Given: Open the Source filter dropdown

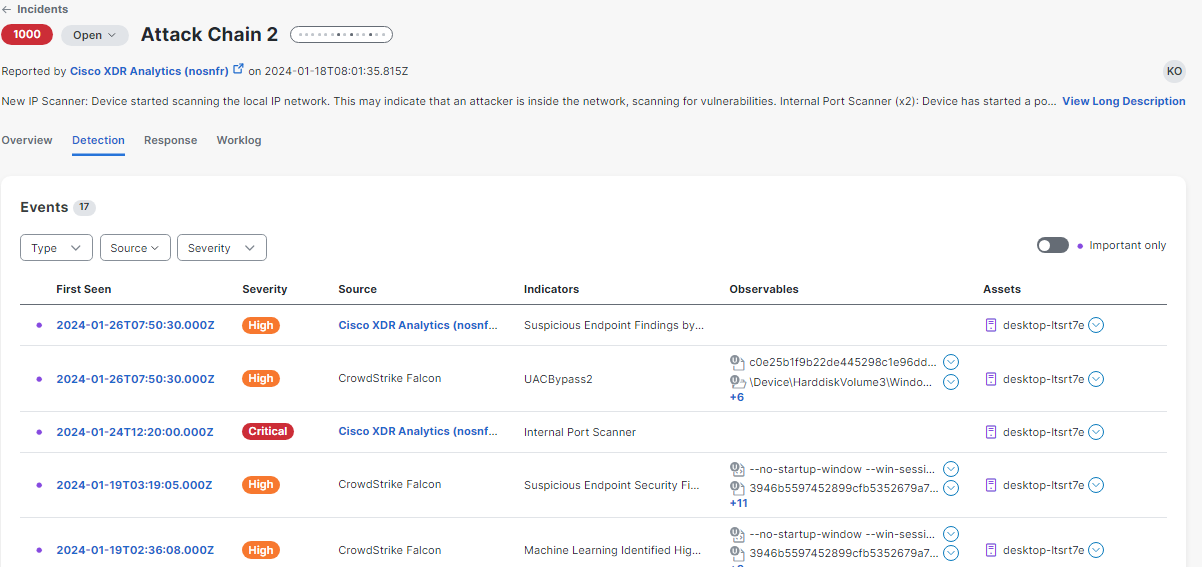Looking at the screenshot, I should [x=135, y=248].
